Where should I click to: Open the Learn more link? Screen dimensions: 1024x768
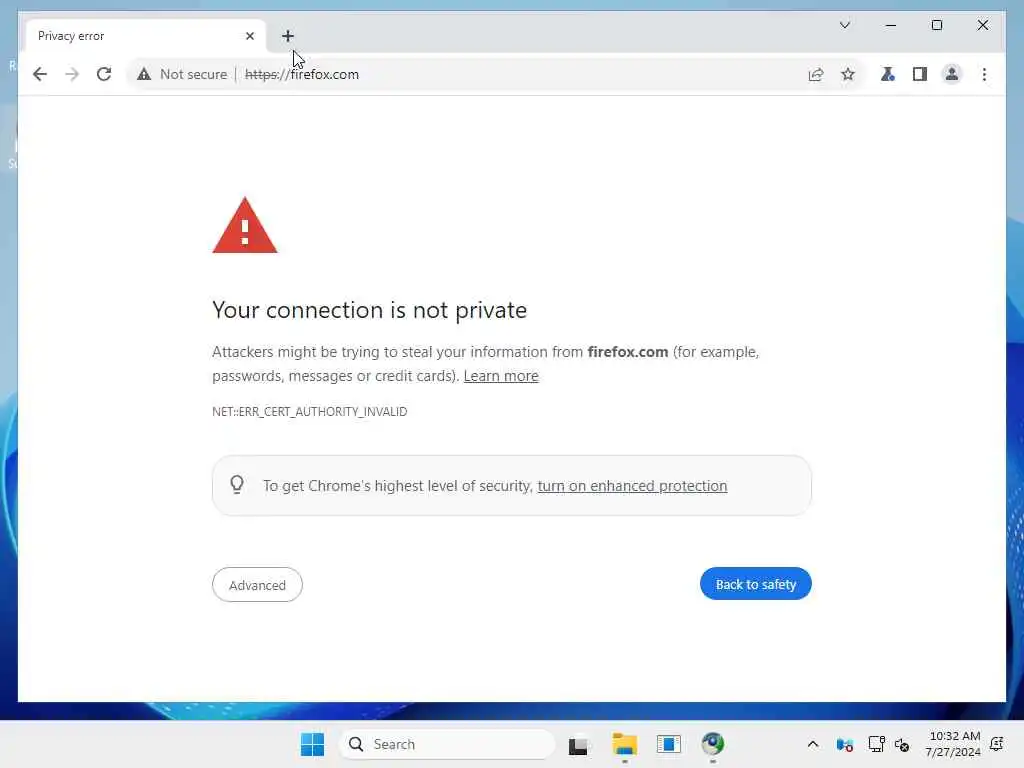coord(501,376)
